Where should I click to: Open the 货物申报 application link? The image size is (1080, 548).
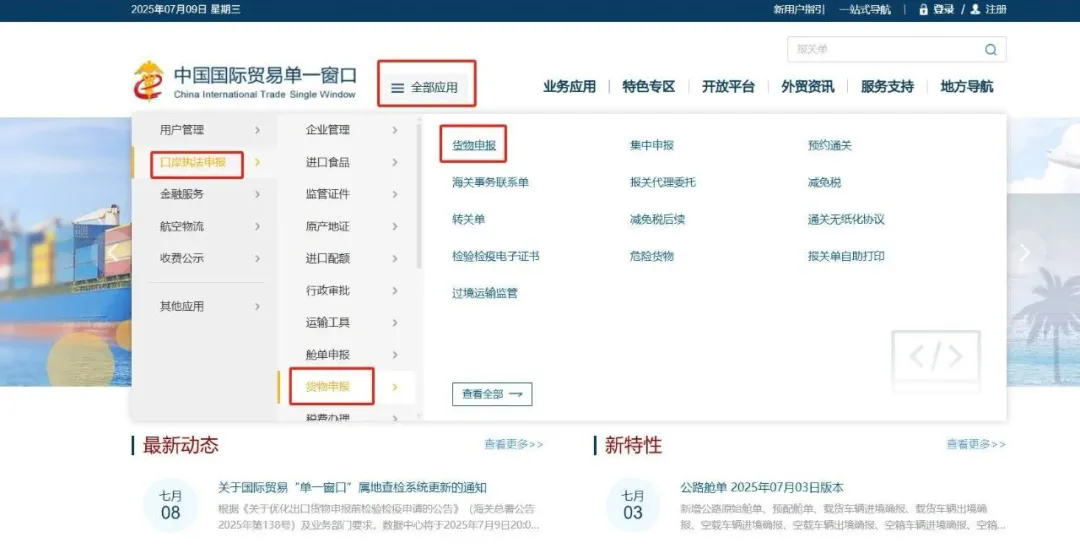474,145
